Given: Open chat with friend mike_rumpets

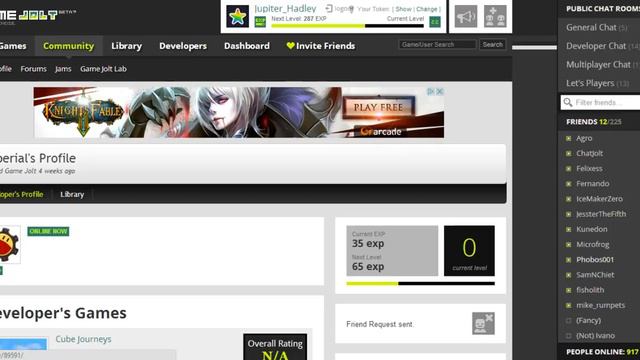Looking at the screenshot, I should [x=600, y=305].
